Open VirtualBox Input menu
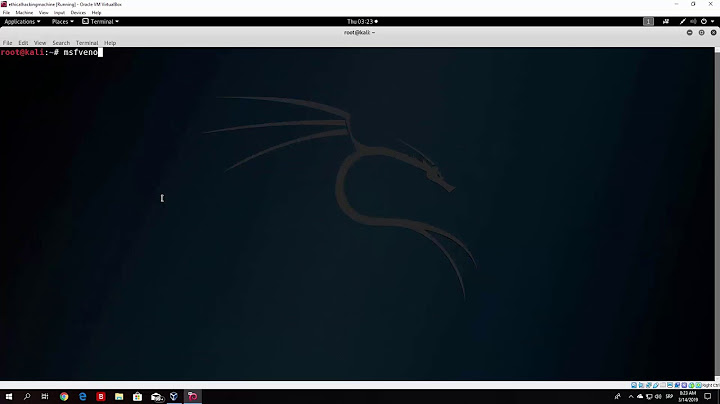The height and width of the screenshot is (404, 720). [x=59, y=13]
